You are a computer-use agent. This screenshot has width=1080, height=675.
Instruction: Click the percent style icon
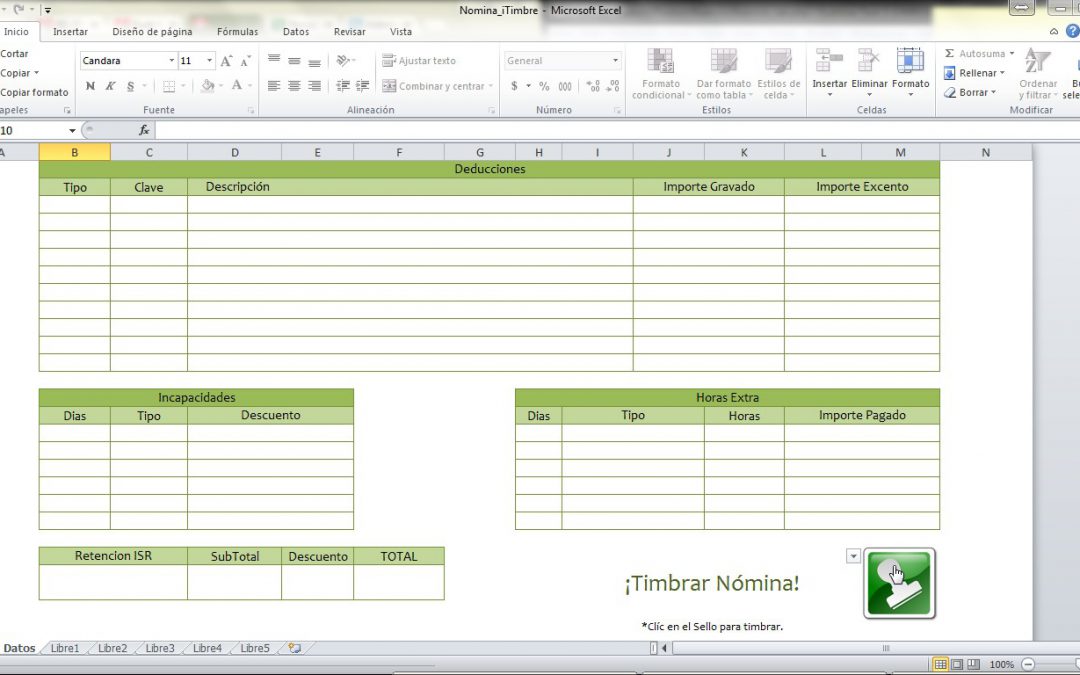(x=544, y=86)
